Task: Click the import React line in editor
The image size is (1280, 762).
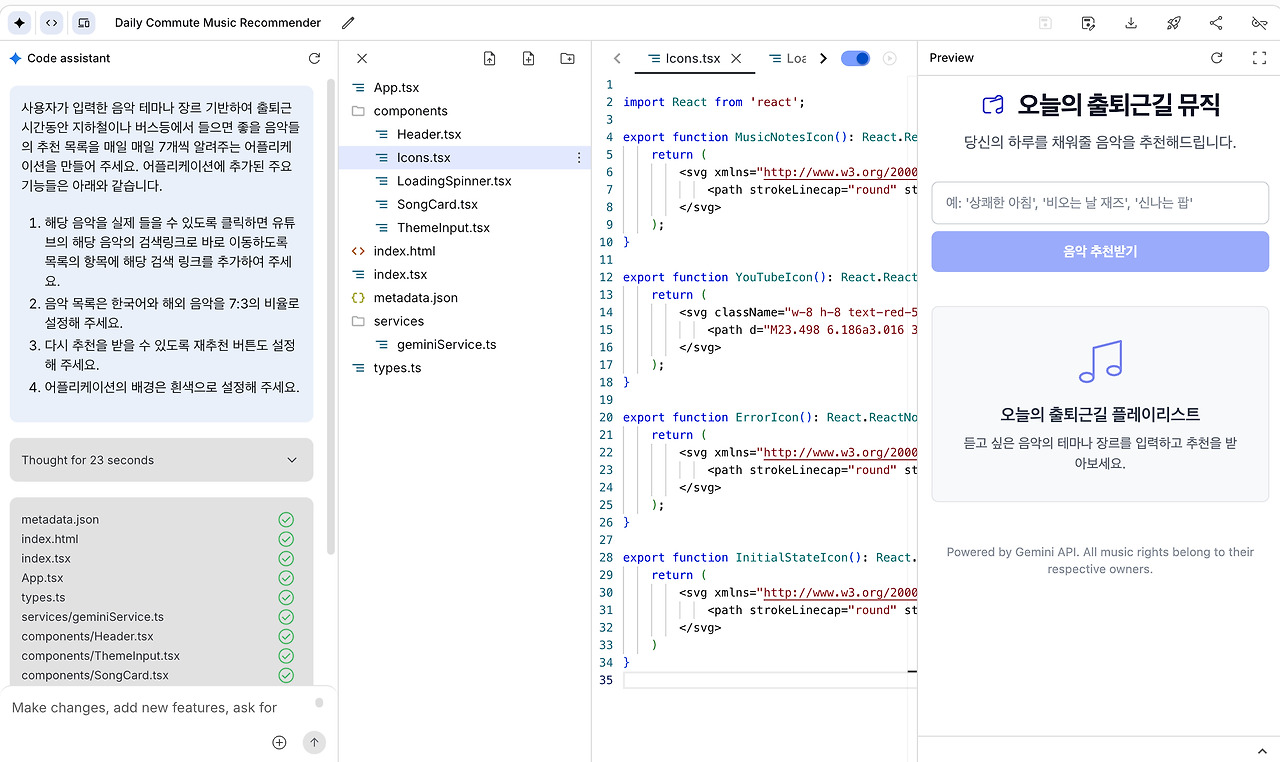Action: pos(714,102)
